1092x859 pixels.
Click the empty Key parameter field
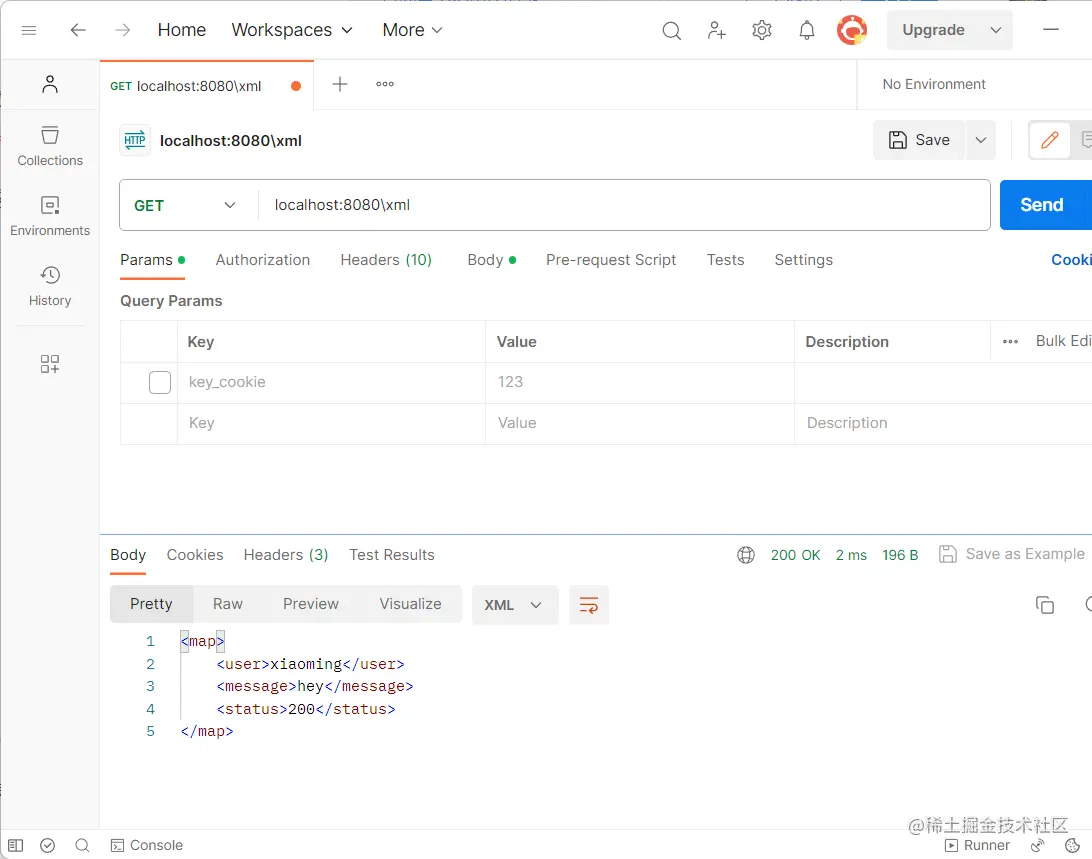tap(332, 424)
